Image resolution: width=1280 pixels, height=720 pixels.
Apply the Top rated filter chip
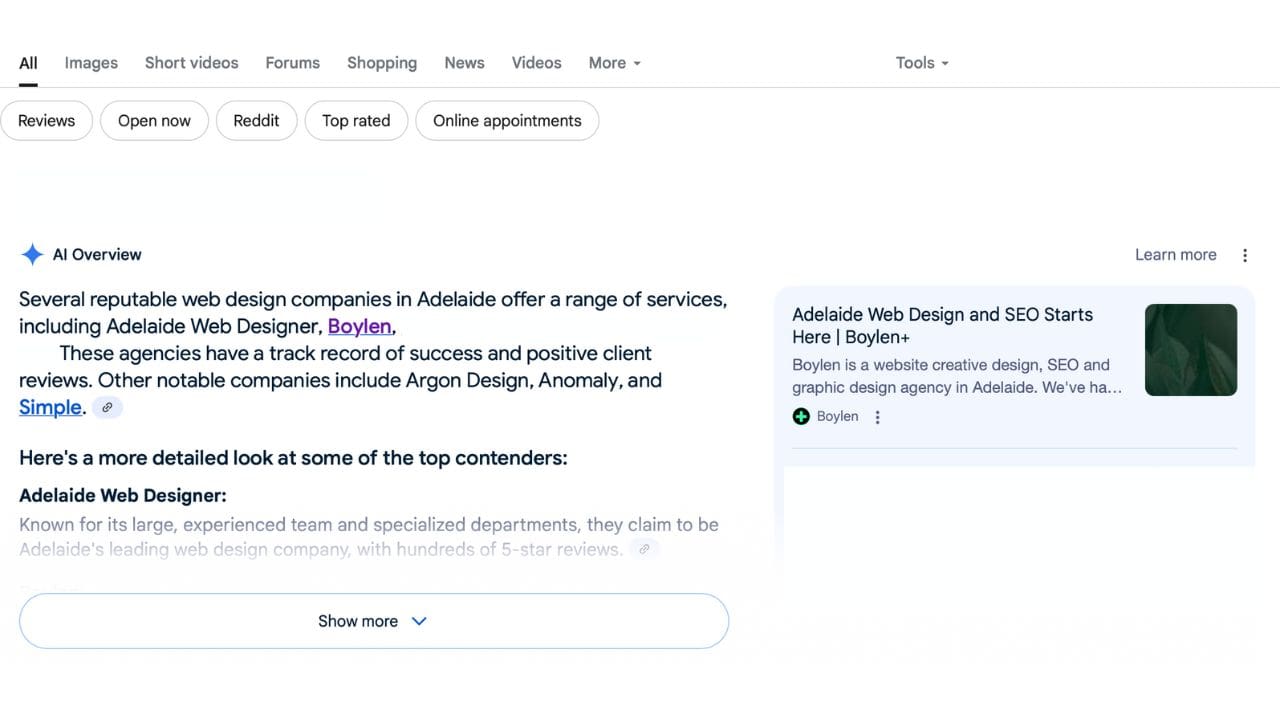coord(356,121)
